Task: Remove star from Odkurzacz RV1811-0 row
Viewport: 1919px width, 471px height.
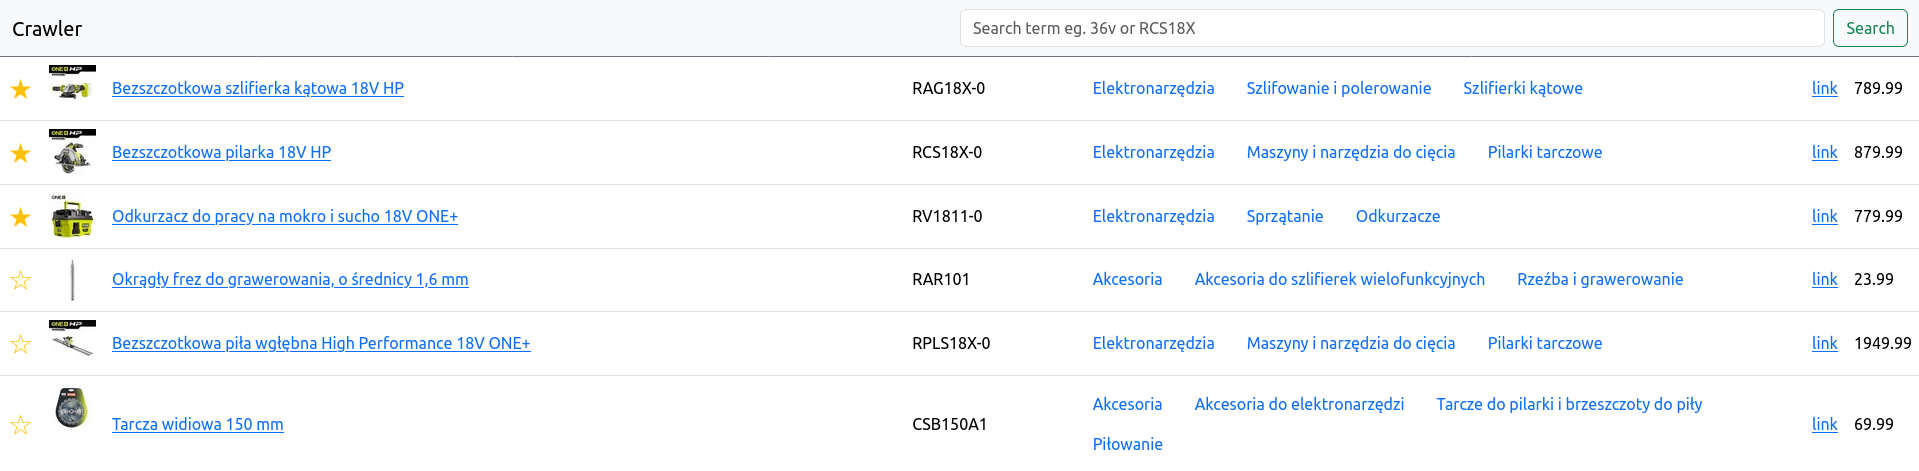Action: (20, 217)
